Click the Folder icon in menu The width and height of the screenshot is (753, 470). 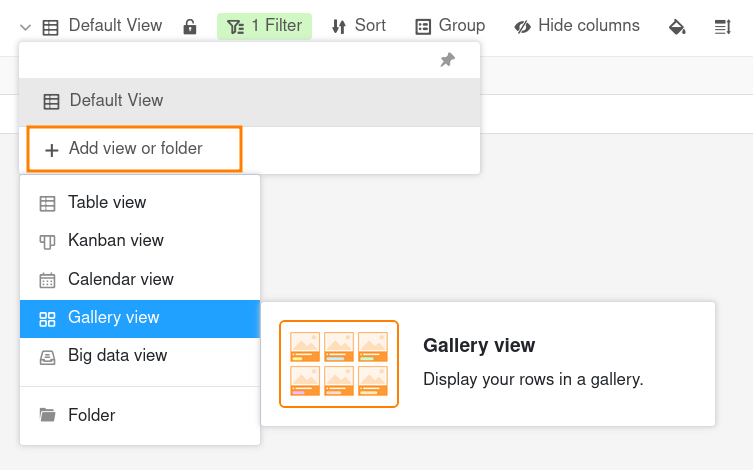[47, 415]
